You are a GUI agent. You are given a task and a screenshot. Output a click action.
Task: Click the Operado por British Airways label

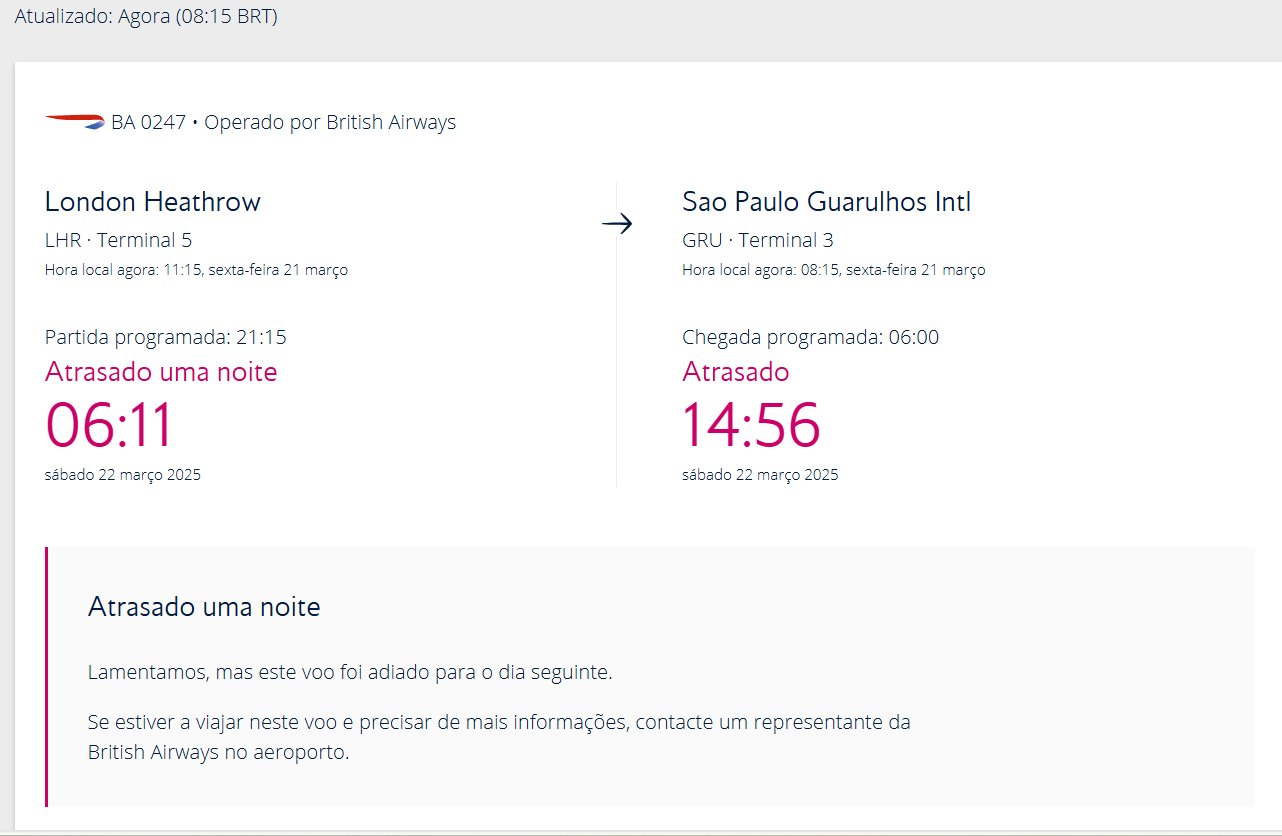coord(330,123)
